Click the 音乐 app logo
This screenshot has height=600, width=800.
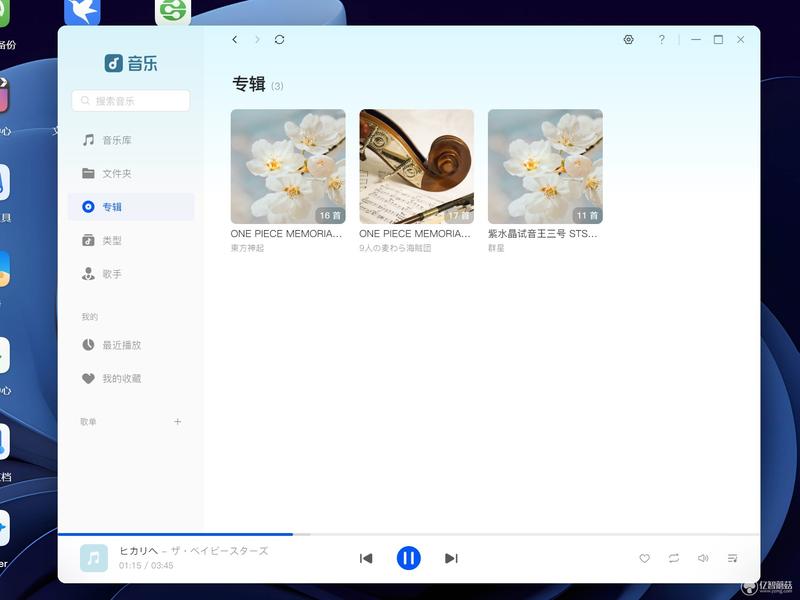(131, 63)
